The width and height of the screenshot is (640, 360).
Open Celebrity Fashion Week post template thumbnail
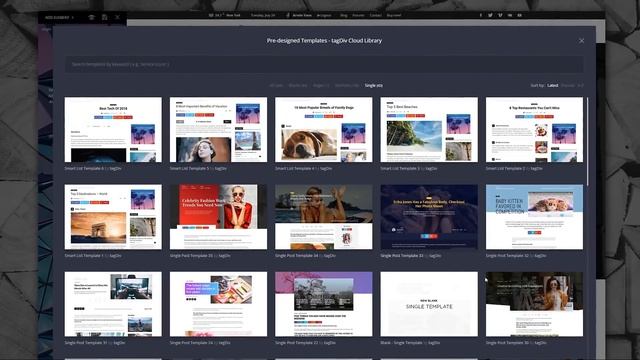tap(218, 217)
